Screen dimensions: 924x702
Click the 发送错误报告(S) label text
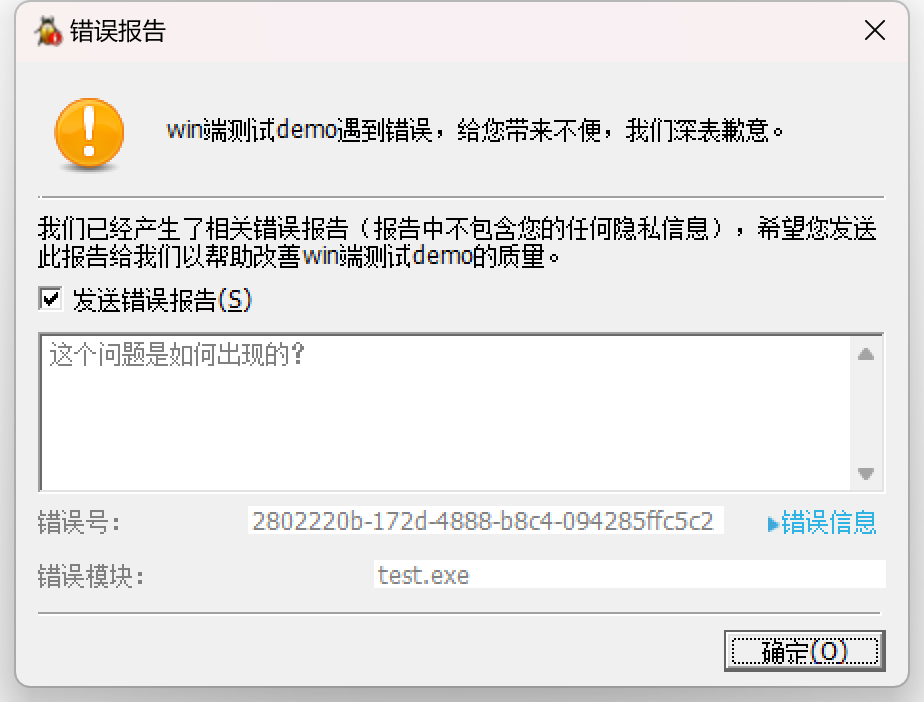[x=162, y=300]
